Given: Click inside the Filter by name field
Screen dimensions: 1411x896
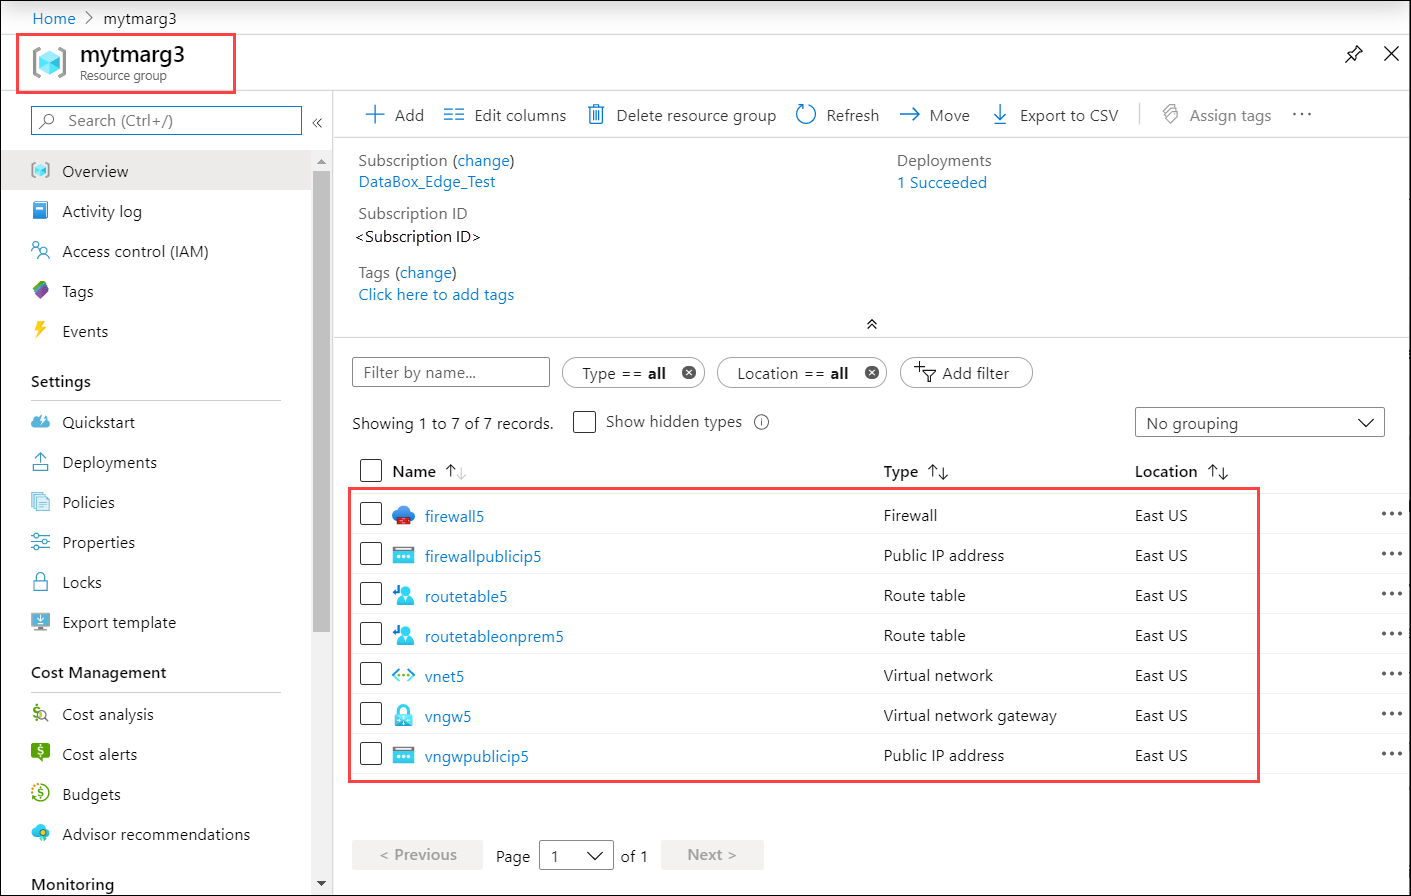Looking at the screenshot, I should click(450, 372).
